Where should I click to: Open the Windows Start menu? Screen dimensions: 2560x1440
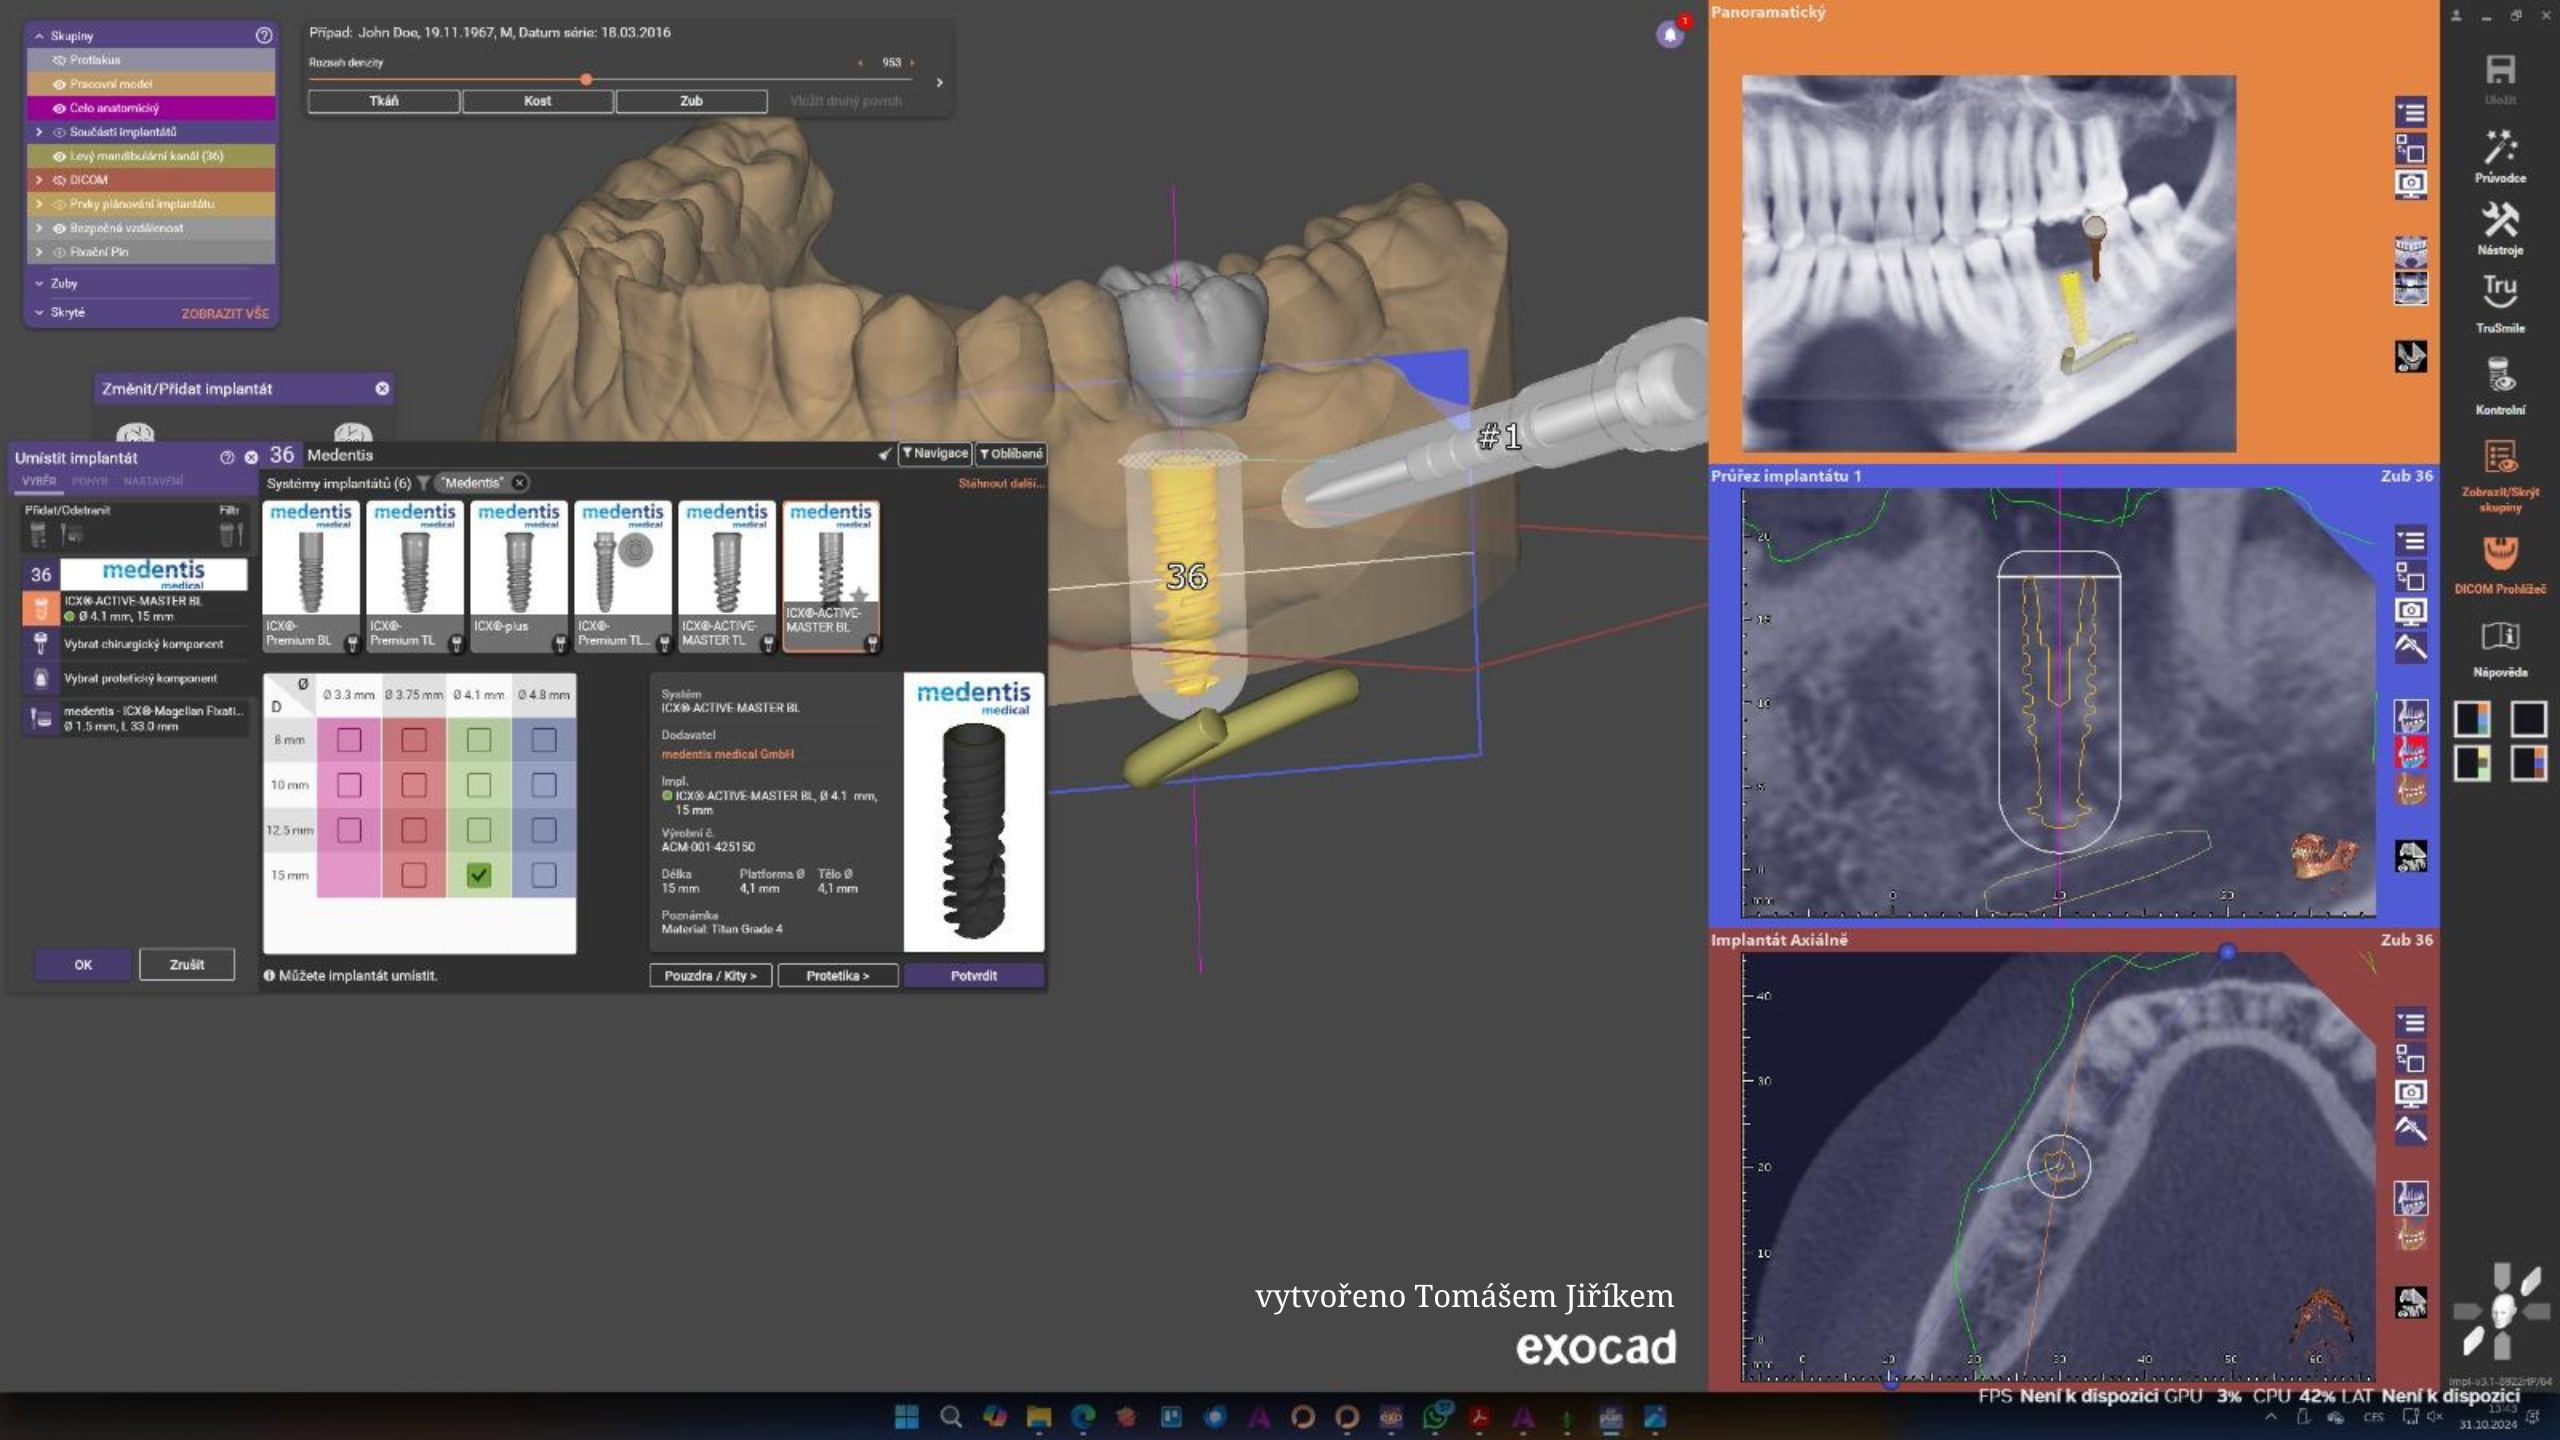coord(906,1416)
